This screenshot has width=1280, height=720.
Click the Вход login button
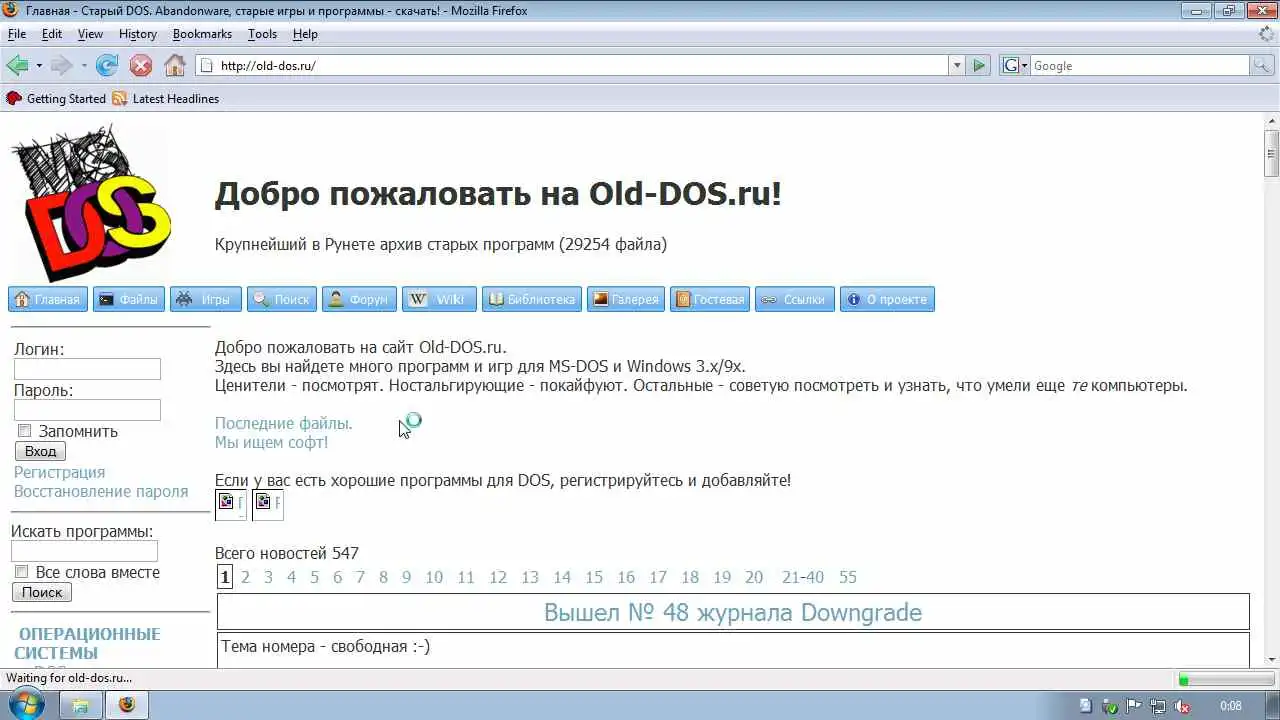(x=40, y=452)
